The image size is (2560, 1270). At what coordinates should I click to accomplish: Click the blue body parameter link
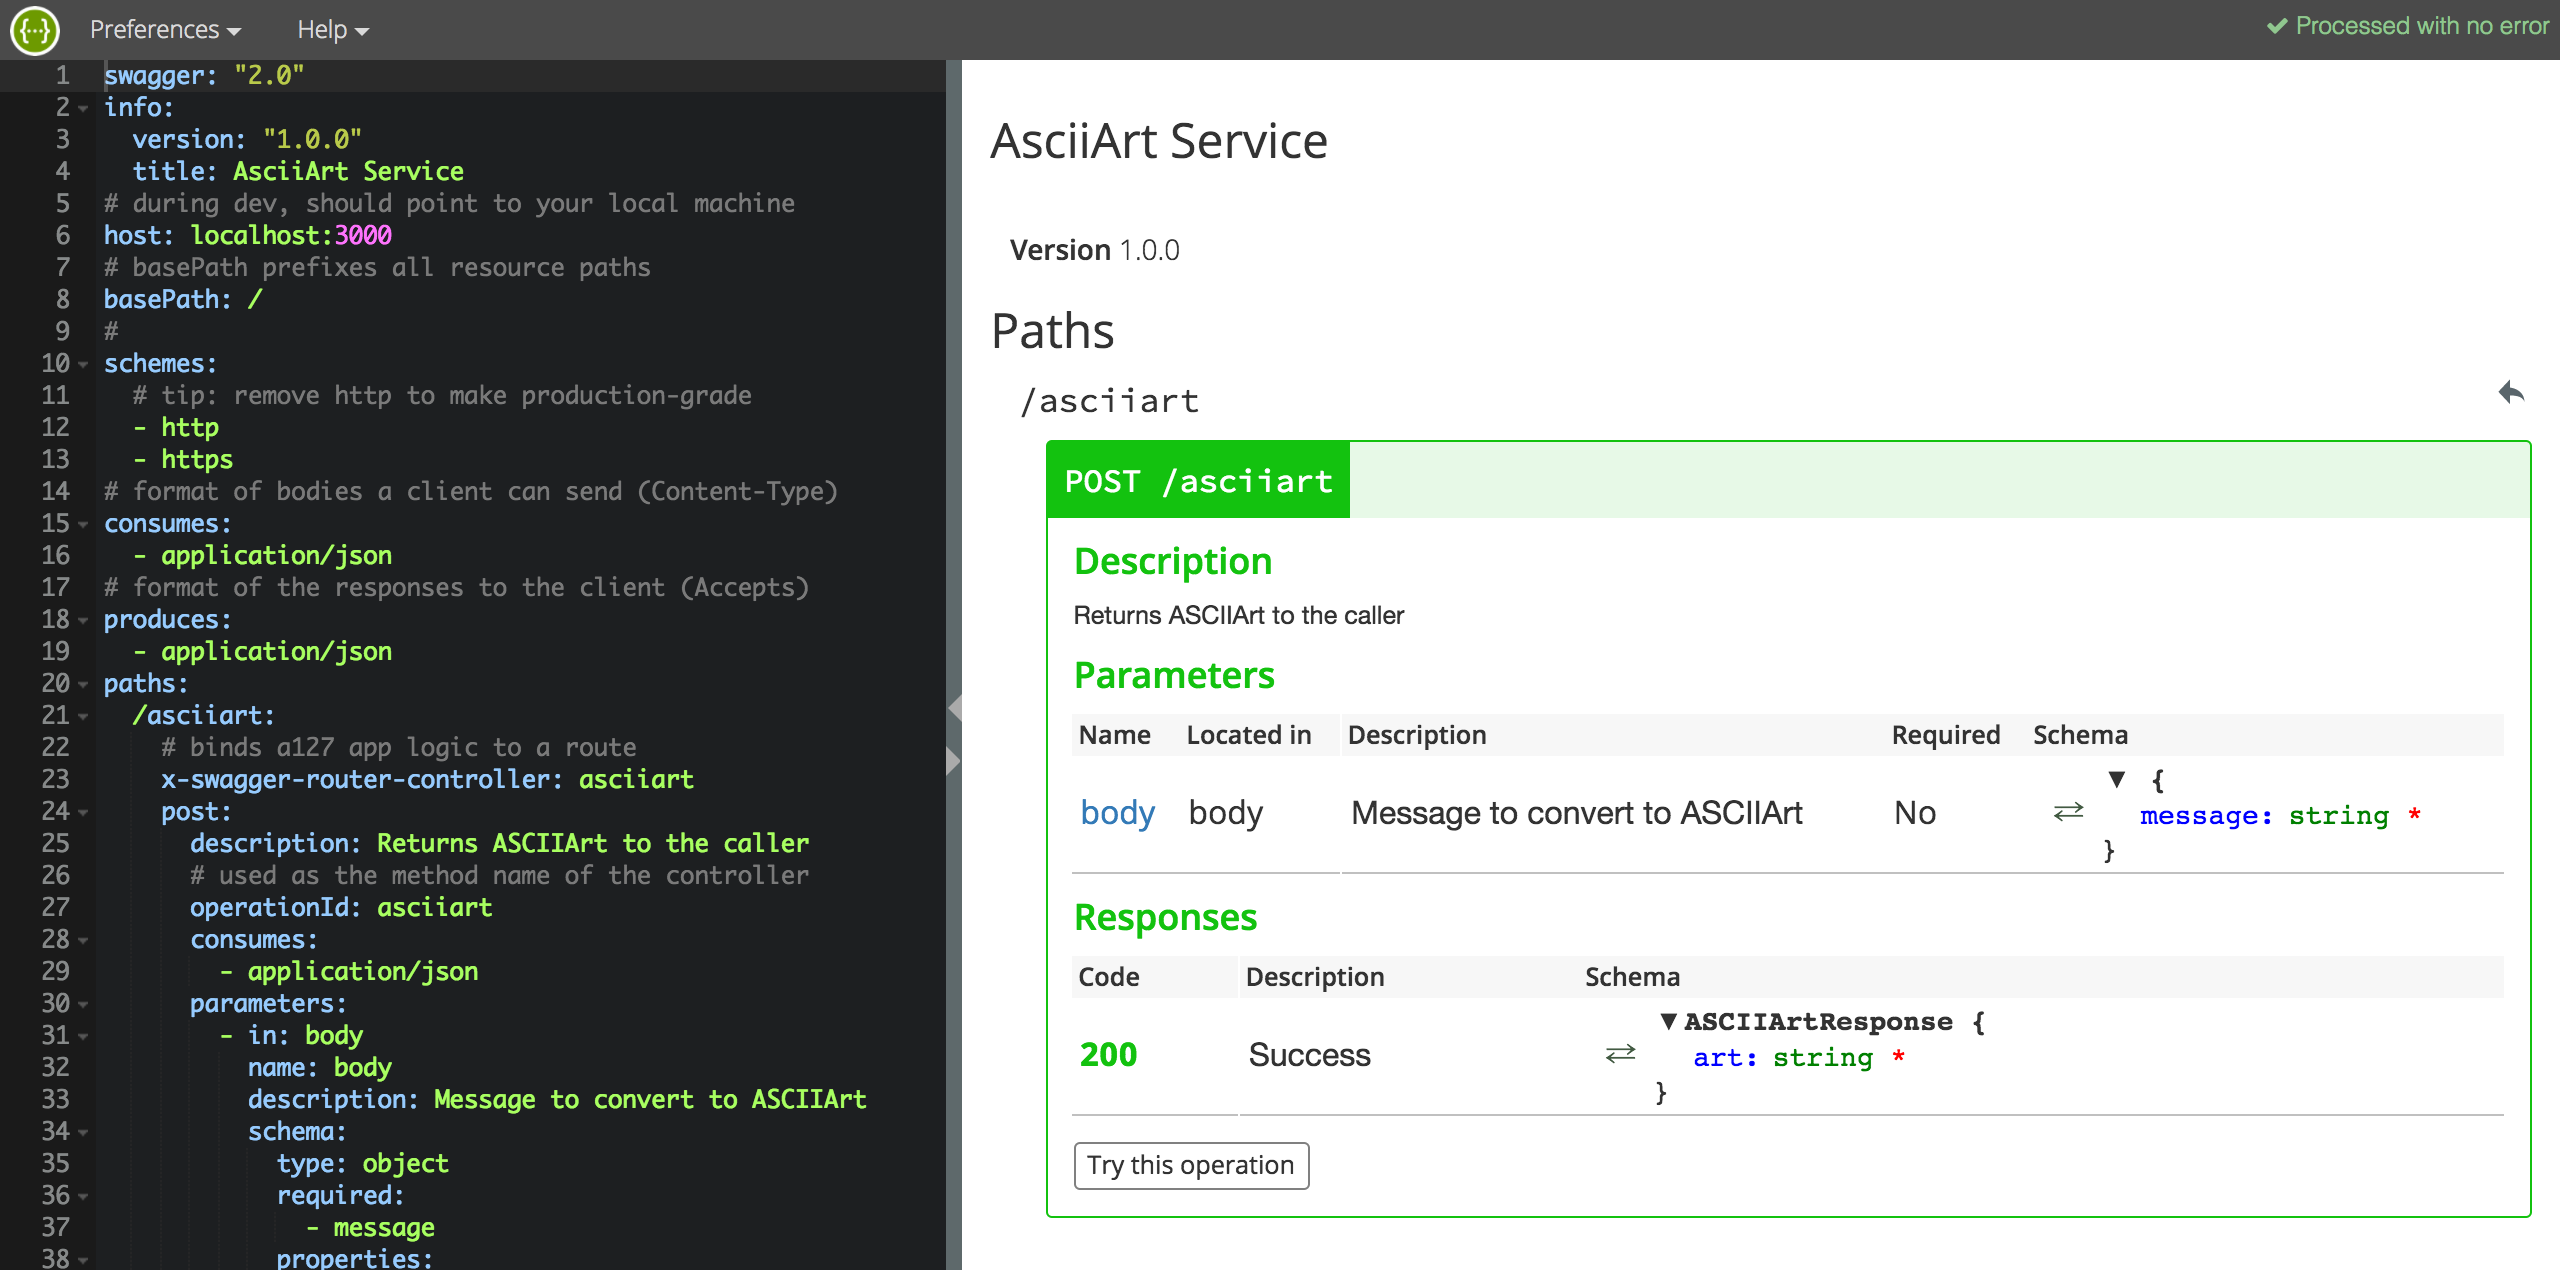pyautogui.click(x=1117, y=813)
